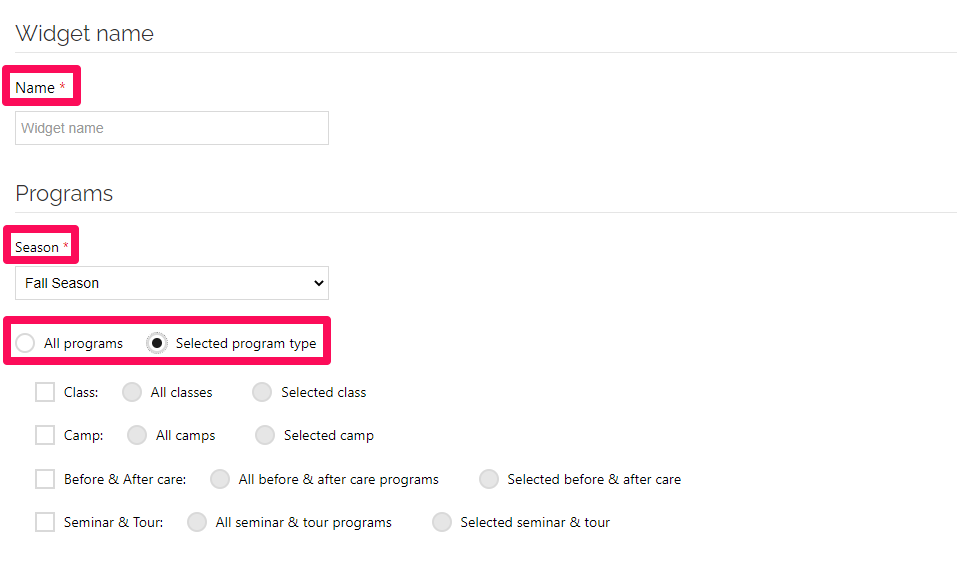Choose the All classes radio button
Screen dimensions: 970x573
click(132, 392)
